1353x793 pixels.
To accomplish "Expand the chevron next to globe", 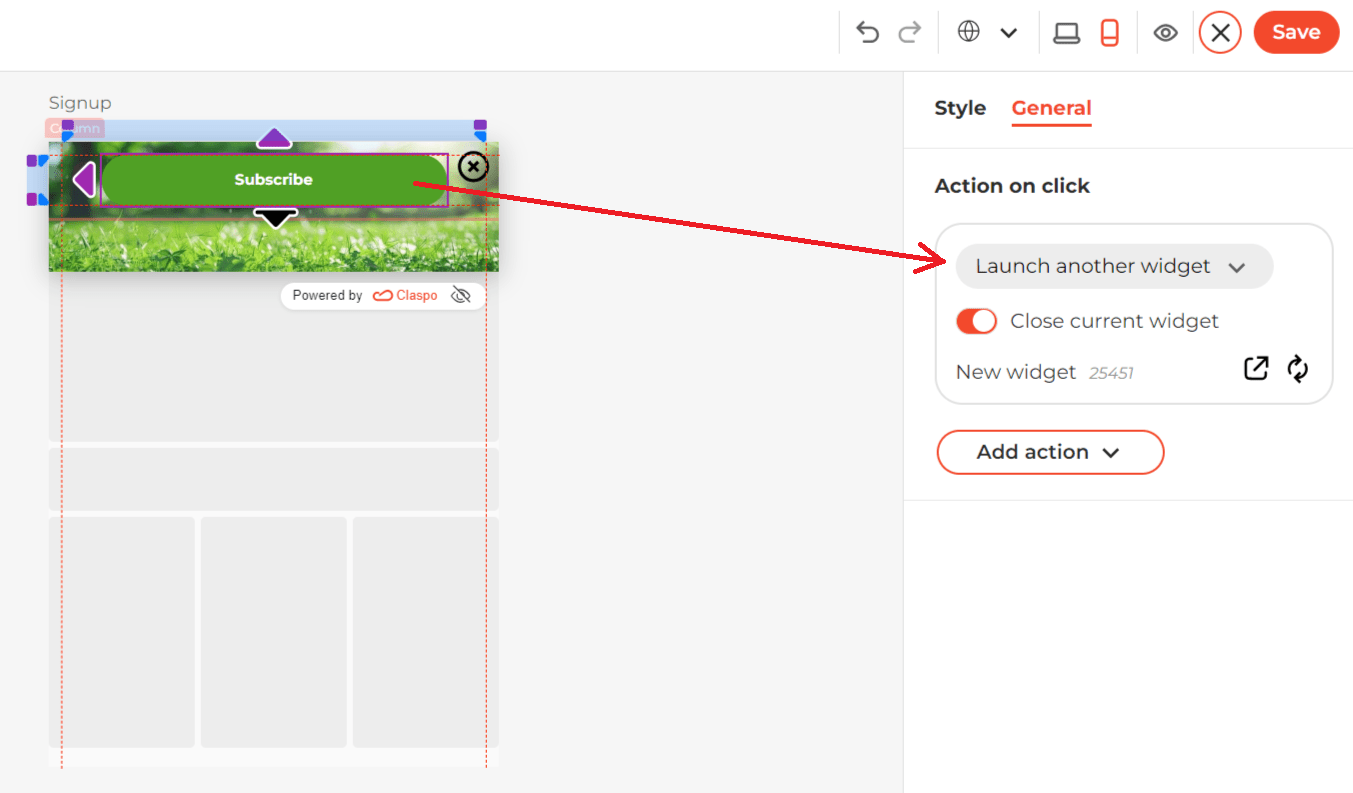I will (1009, 33).
